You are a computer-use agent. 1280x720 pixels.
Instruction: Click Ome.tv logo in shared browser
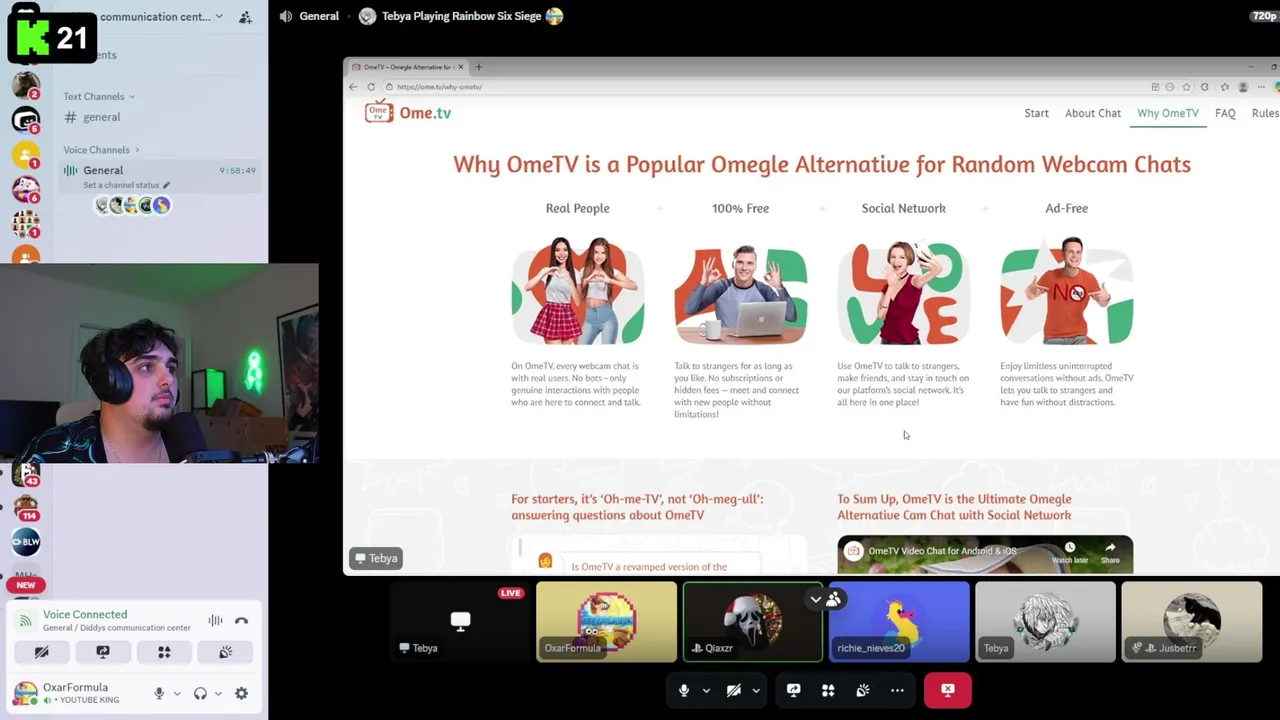pos(408,112)
